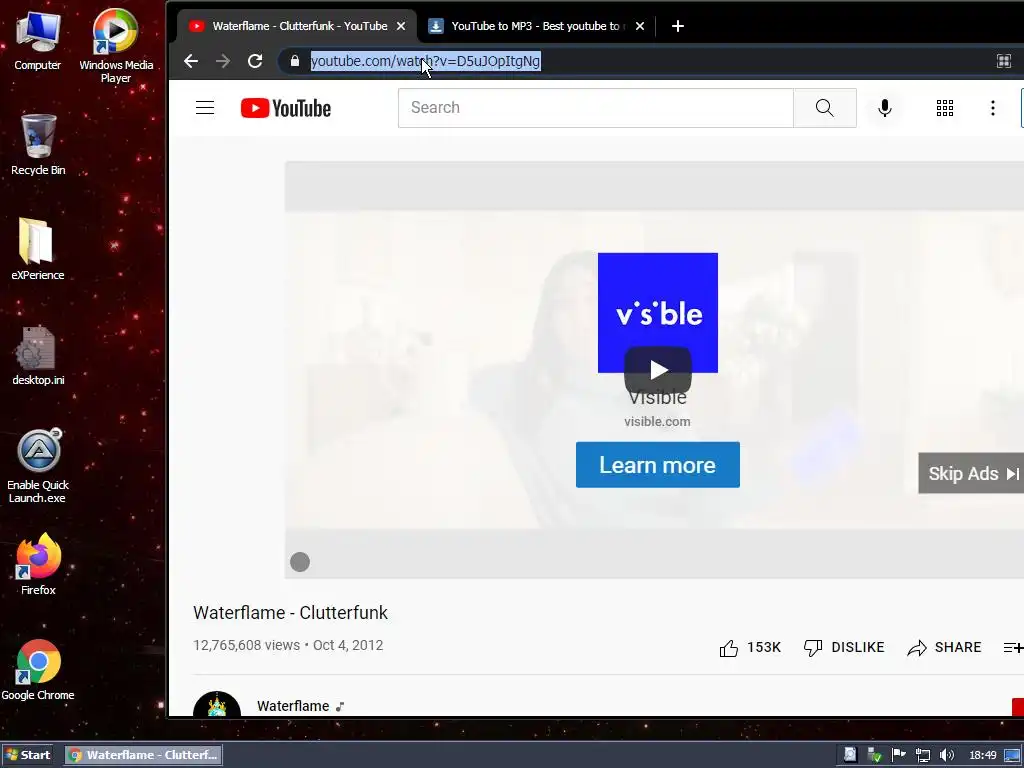
Task: Click the save to playlist icon
Action: 1013,647
